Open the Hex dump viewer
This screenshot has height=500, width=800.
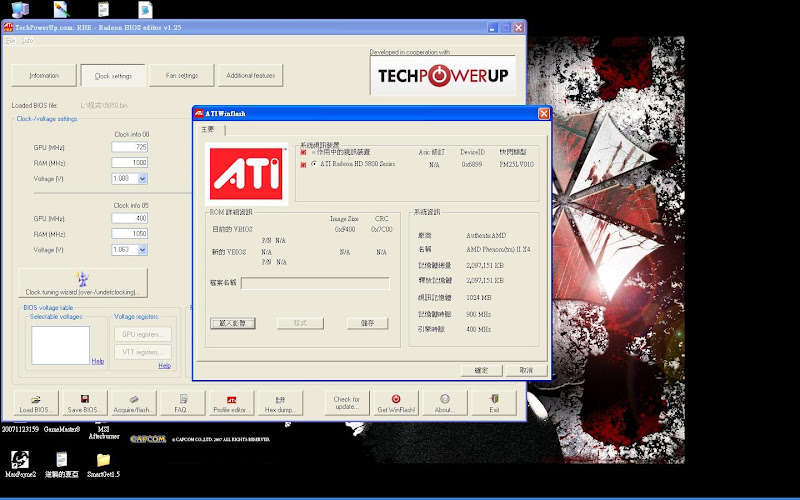point(280,403)
